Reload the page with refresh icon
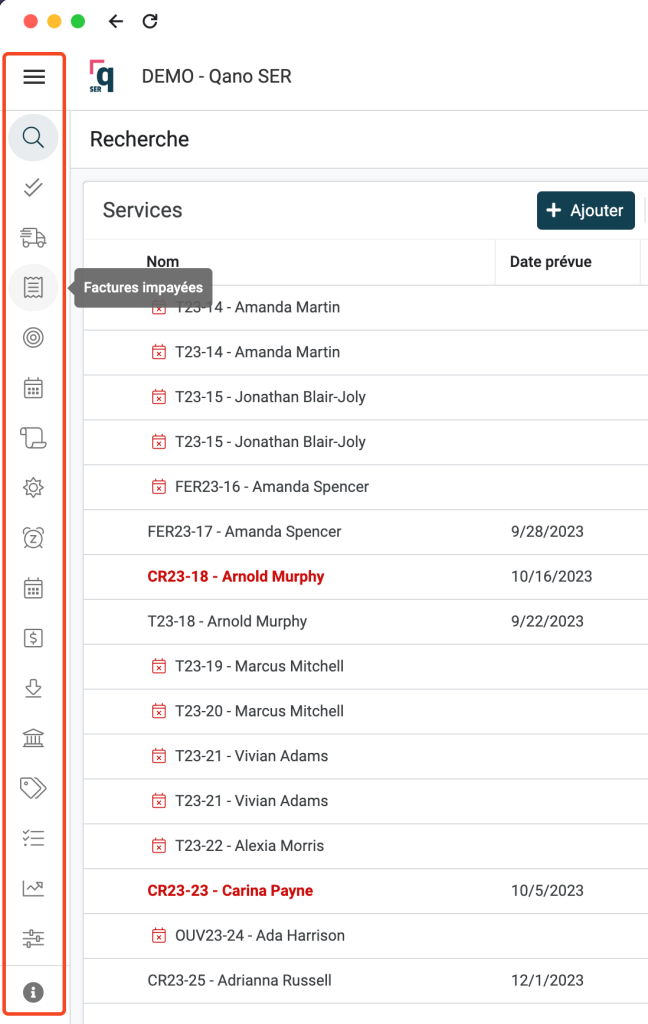This screenshot has width=648, height=1024. pos(150,21)
